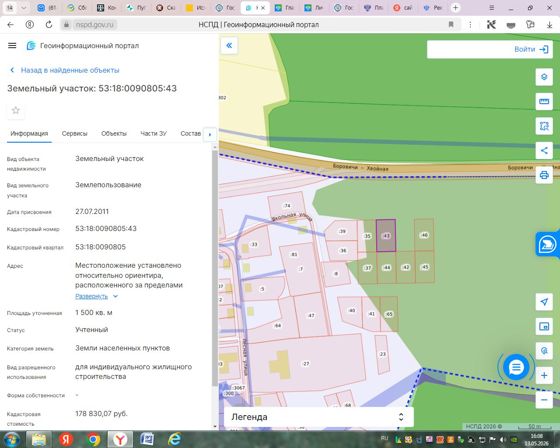
Task: Click the nspd.gov.ru address field
Action: tap(94, 25)
